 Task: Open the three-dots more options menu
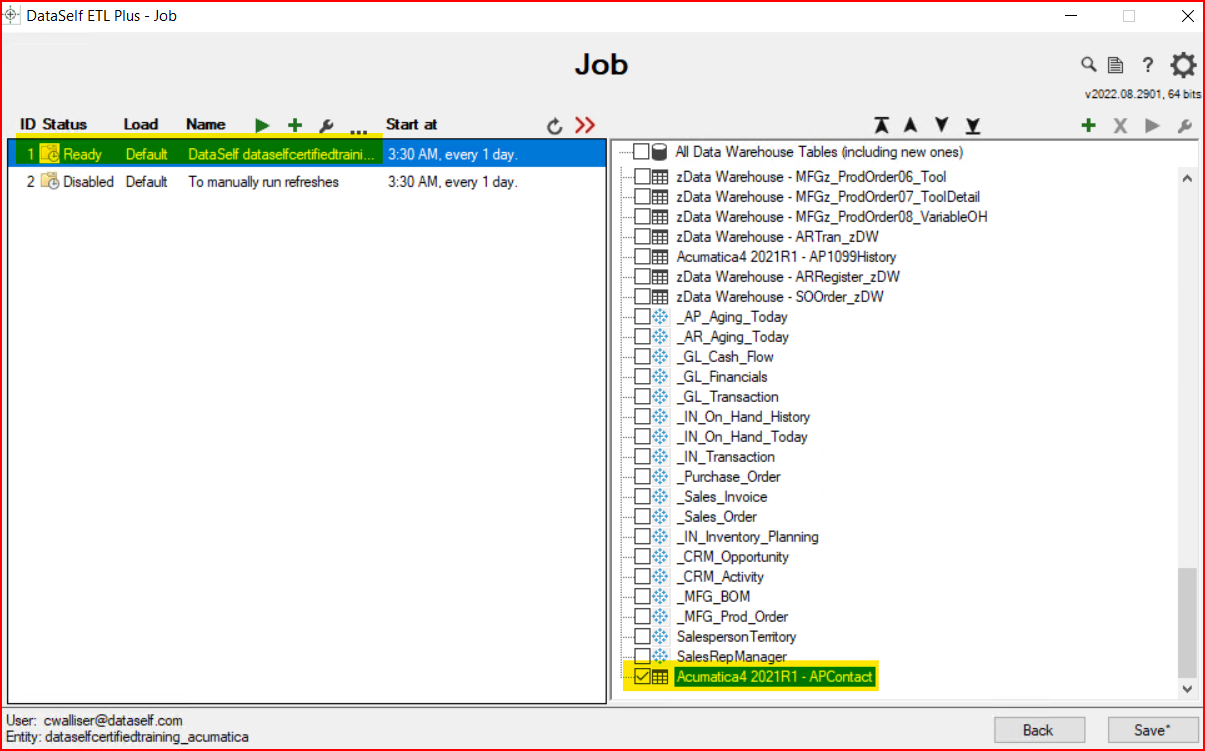[358, 129]
